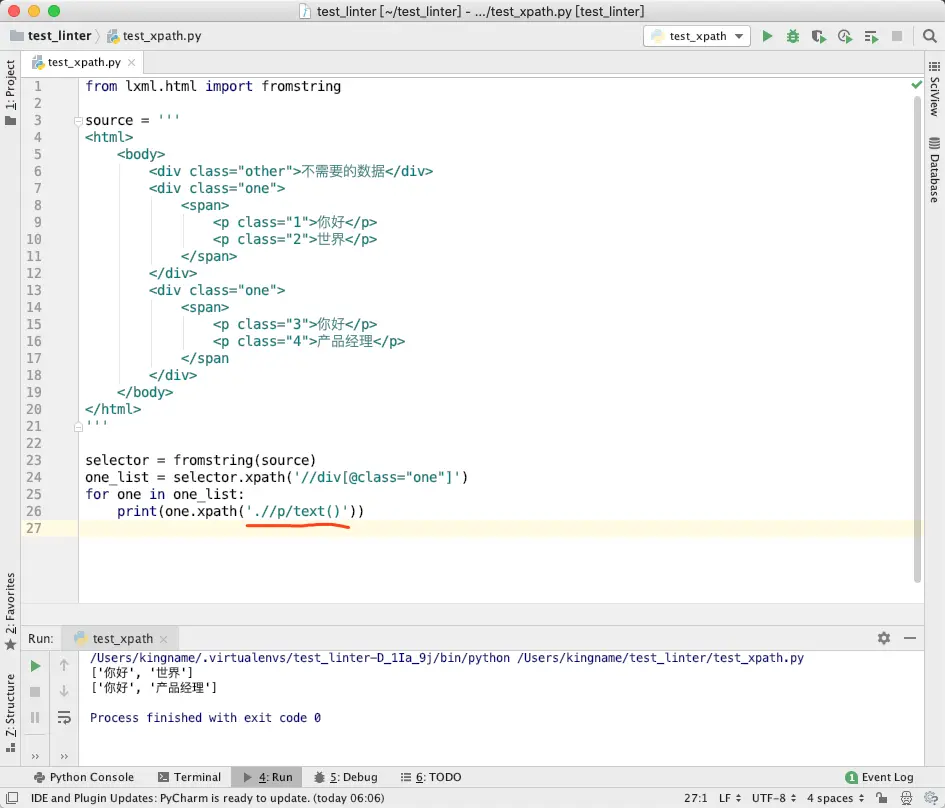Run with coverage icon in toolbar
945x808 pixels.
click(x=818, y=36)
